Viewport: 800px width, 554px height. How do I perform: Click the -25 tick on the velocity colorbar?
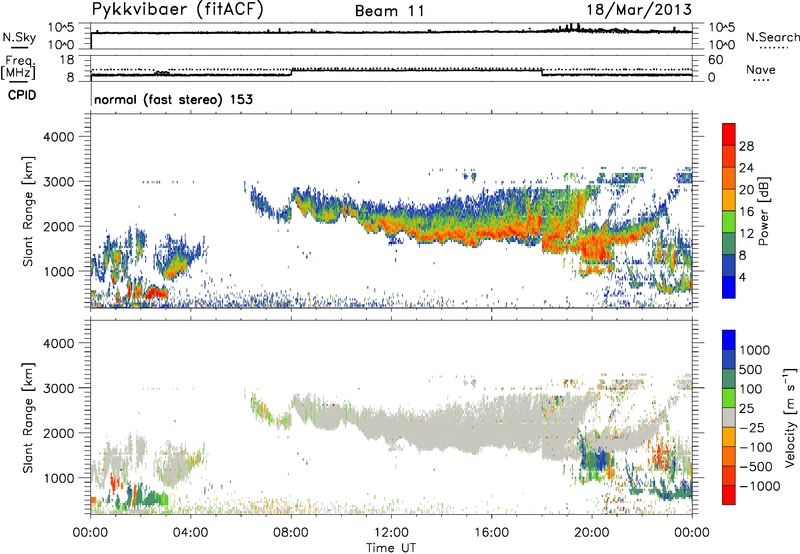[752, 427]
